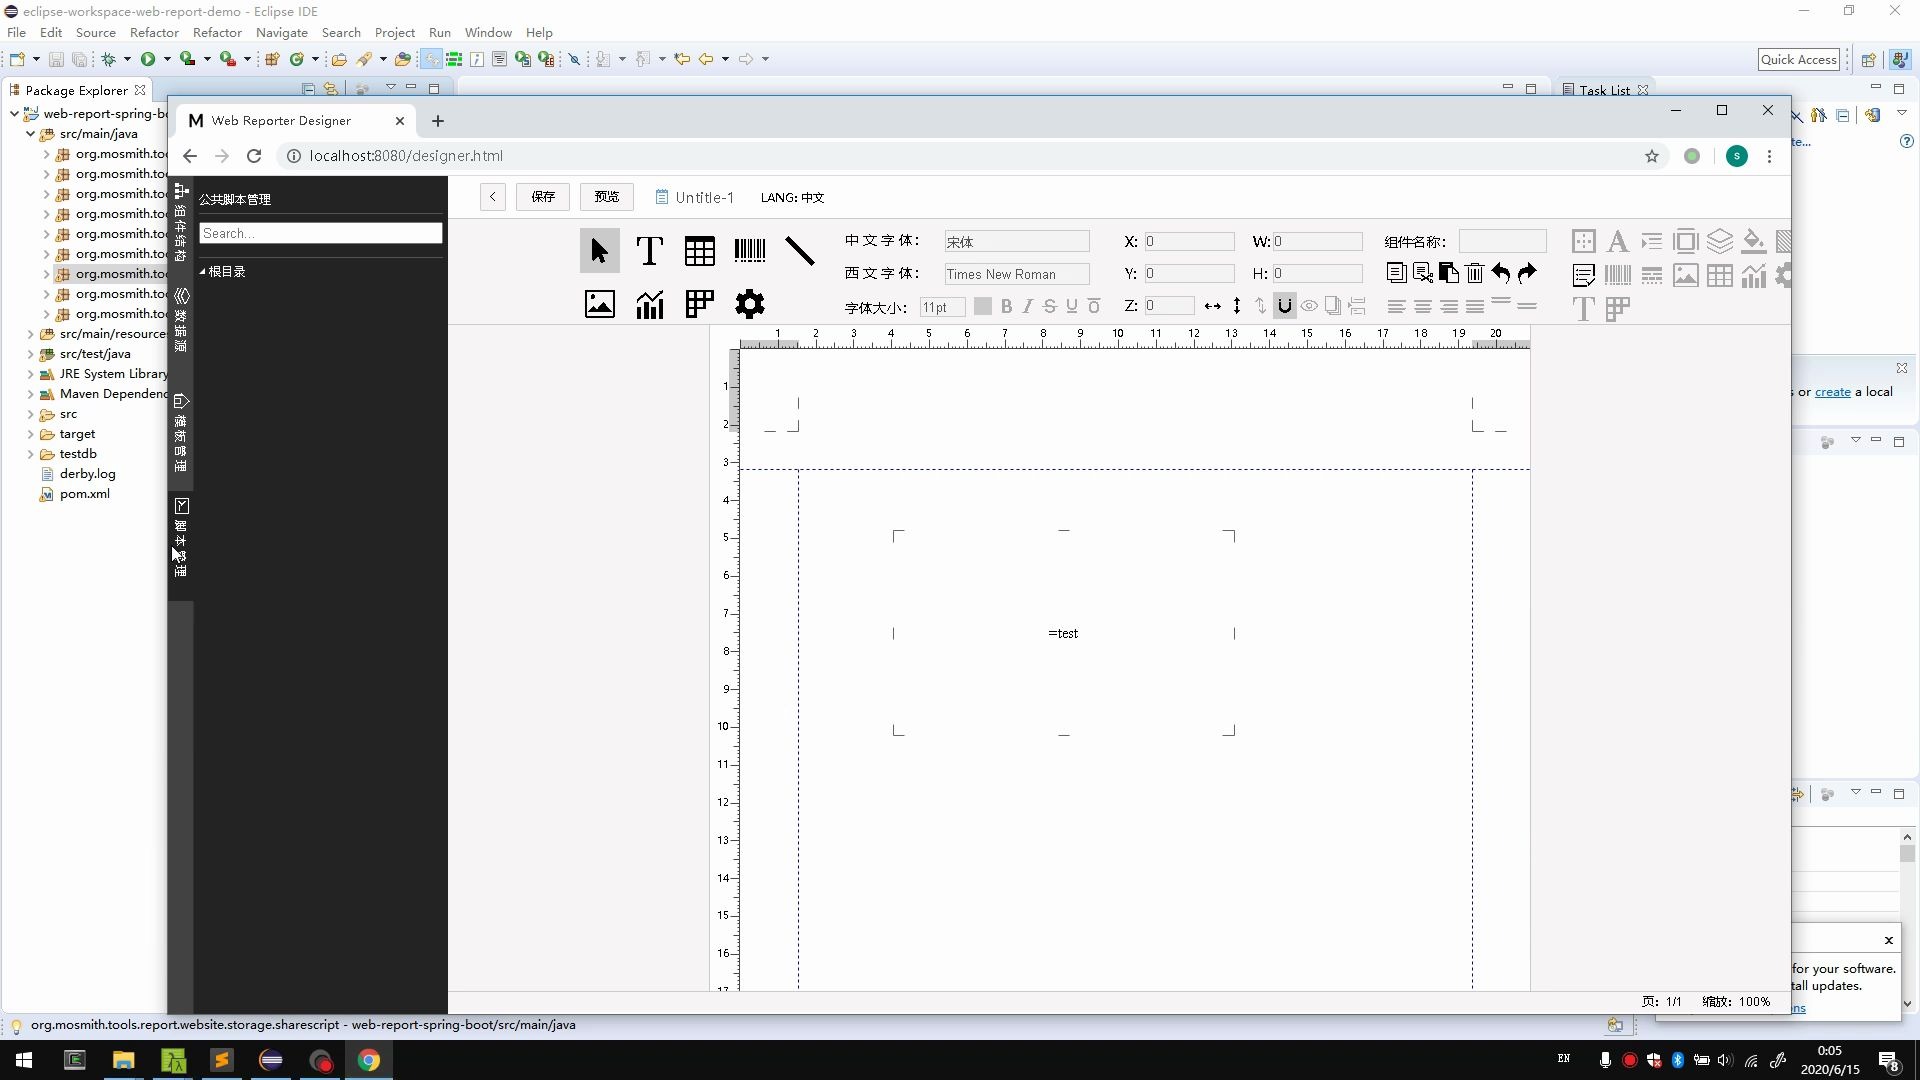Screen dimensions: 1920x1080
Task: Click the 预览 preview button
Action: [x=606, y=197]
